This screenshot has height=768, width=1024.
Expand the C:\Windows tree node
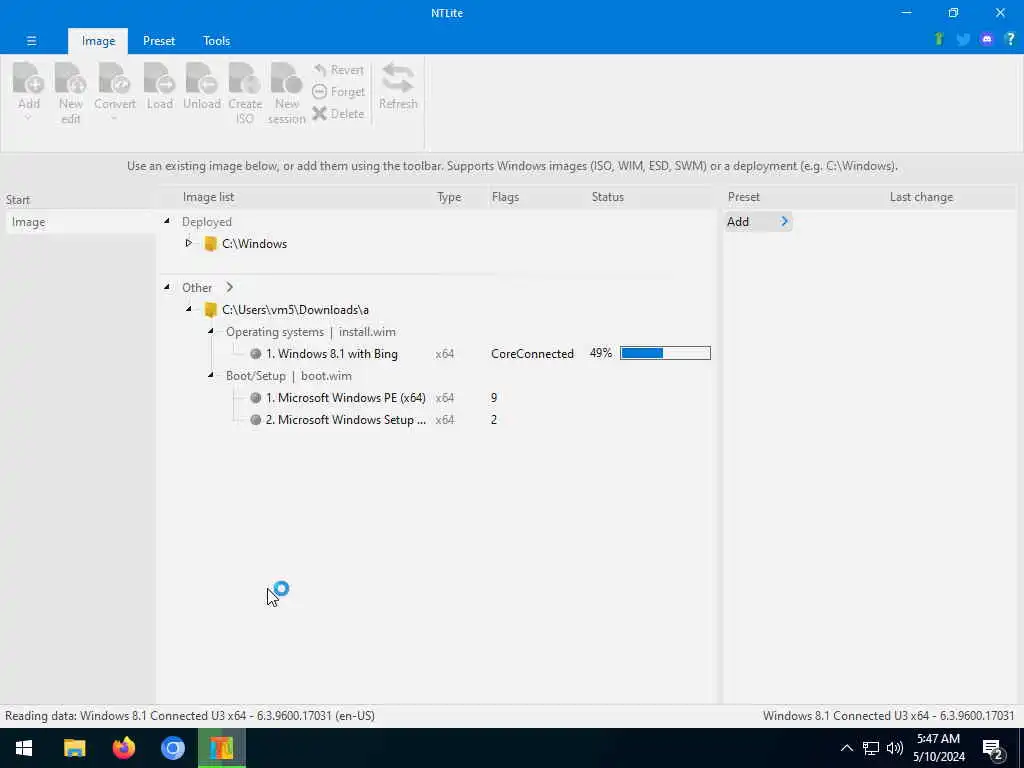(x=188, y=243)
